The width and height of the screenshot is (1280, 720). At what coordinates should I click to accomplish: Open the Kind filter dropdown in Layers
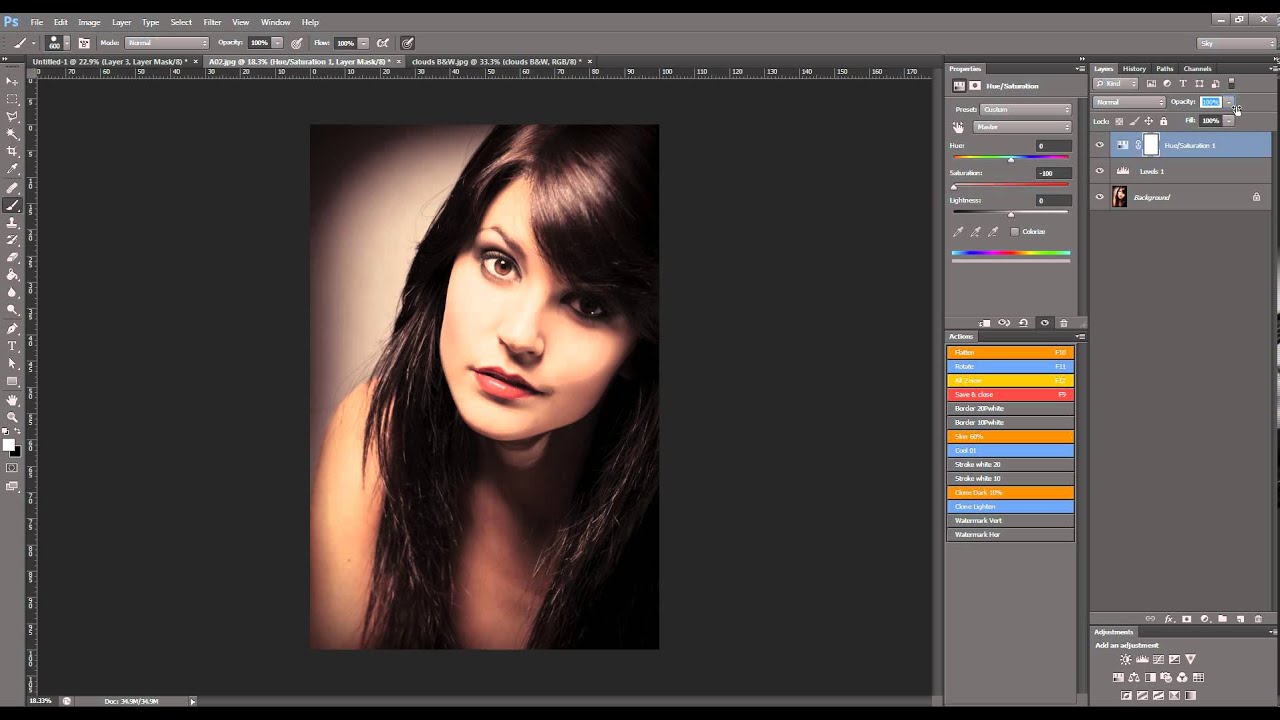1116,84
